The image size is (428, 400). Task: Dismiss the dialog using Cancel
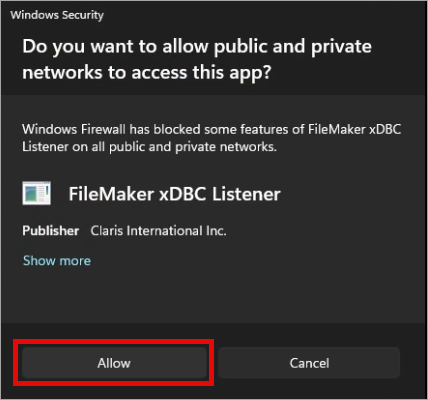tap(309, 363)
